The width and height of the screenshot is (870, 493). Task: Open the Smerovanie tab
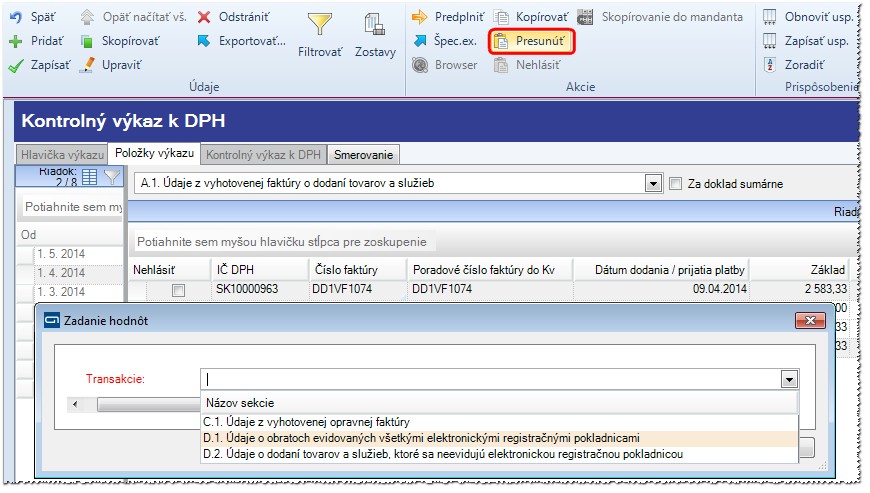[363, 155]
